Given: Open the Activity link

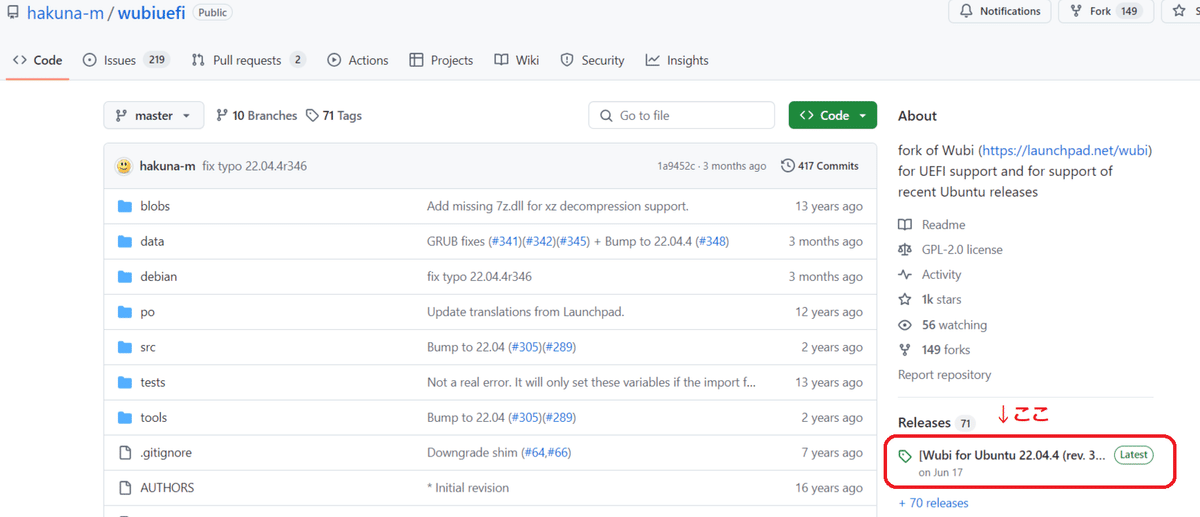Looking at the screenshot, I should tap(941, 275).
